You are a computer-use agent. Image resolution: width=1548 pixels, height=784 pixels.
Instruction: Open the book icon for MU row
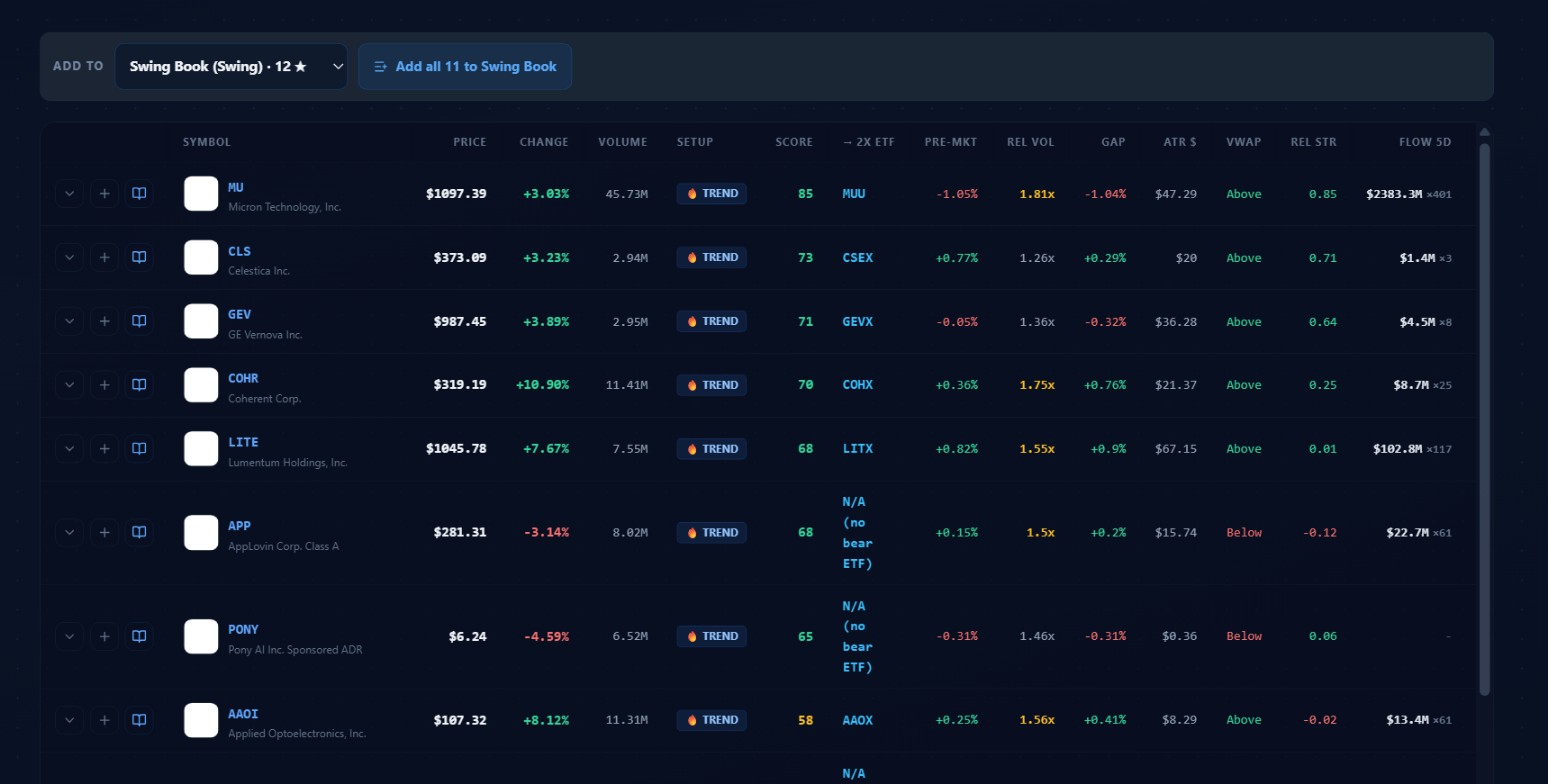coord(139,193)
